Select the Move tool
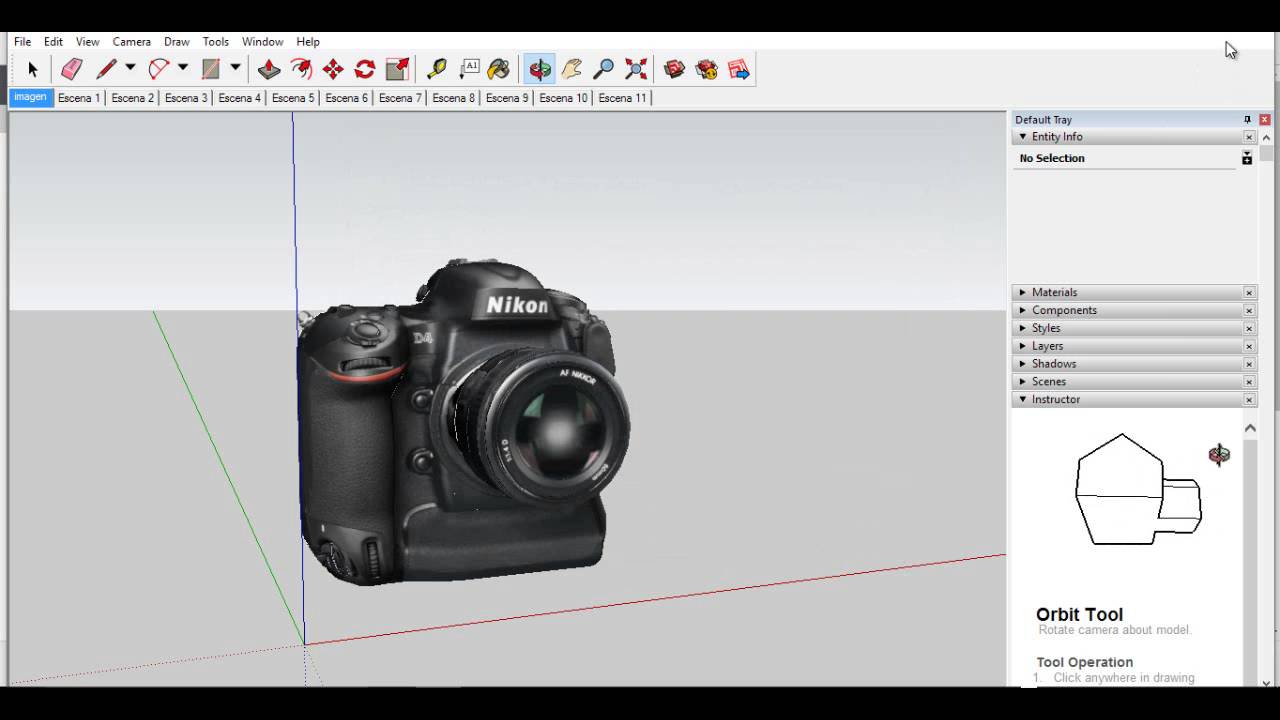 pyautogui.click(x=333, y=69)
